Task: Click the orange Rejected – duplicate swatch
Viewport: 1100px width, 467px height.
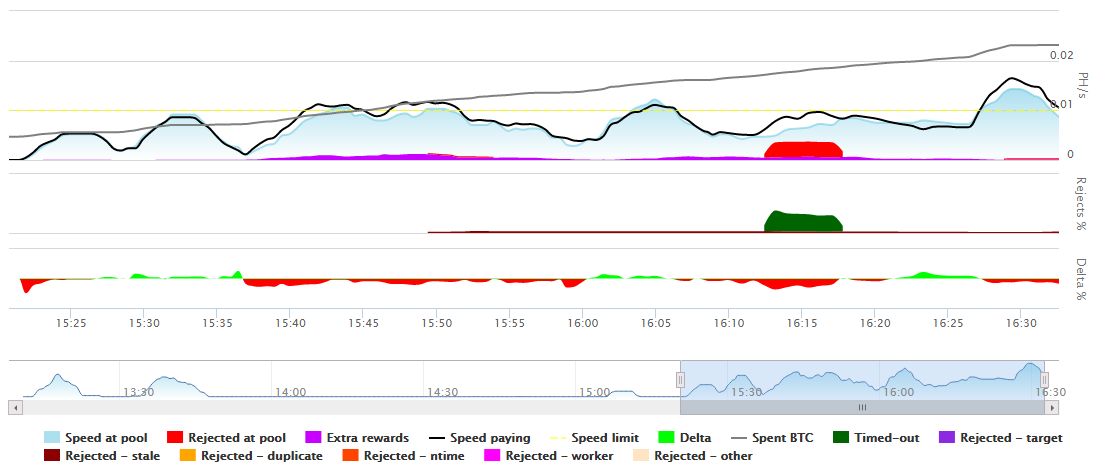Action: (x=187, y=456)
